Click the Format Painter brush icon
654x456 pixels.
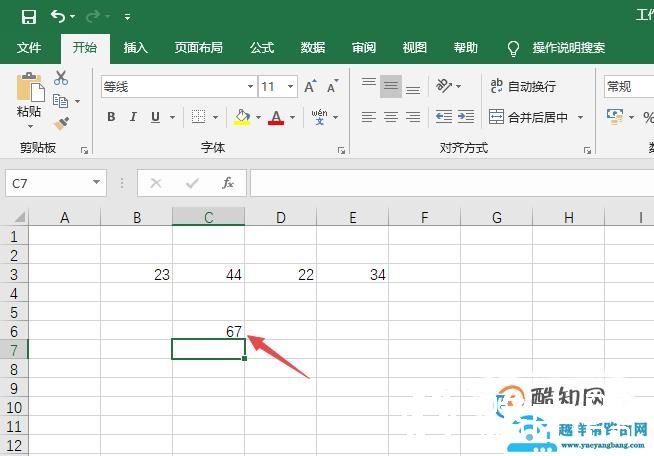click(x=62, y=123)
